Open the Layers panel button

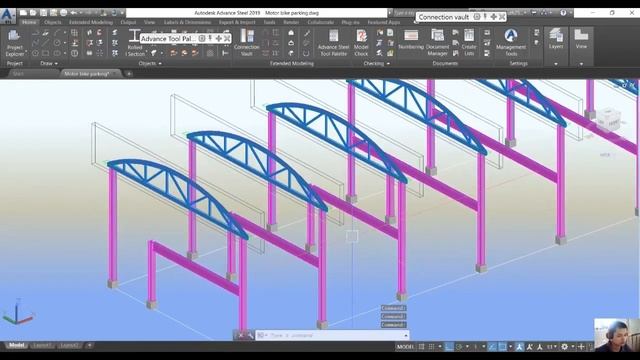[x=556, y=40]
